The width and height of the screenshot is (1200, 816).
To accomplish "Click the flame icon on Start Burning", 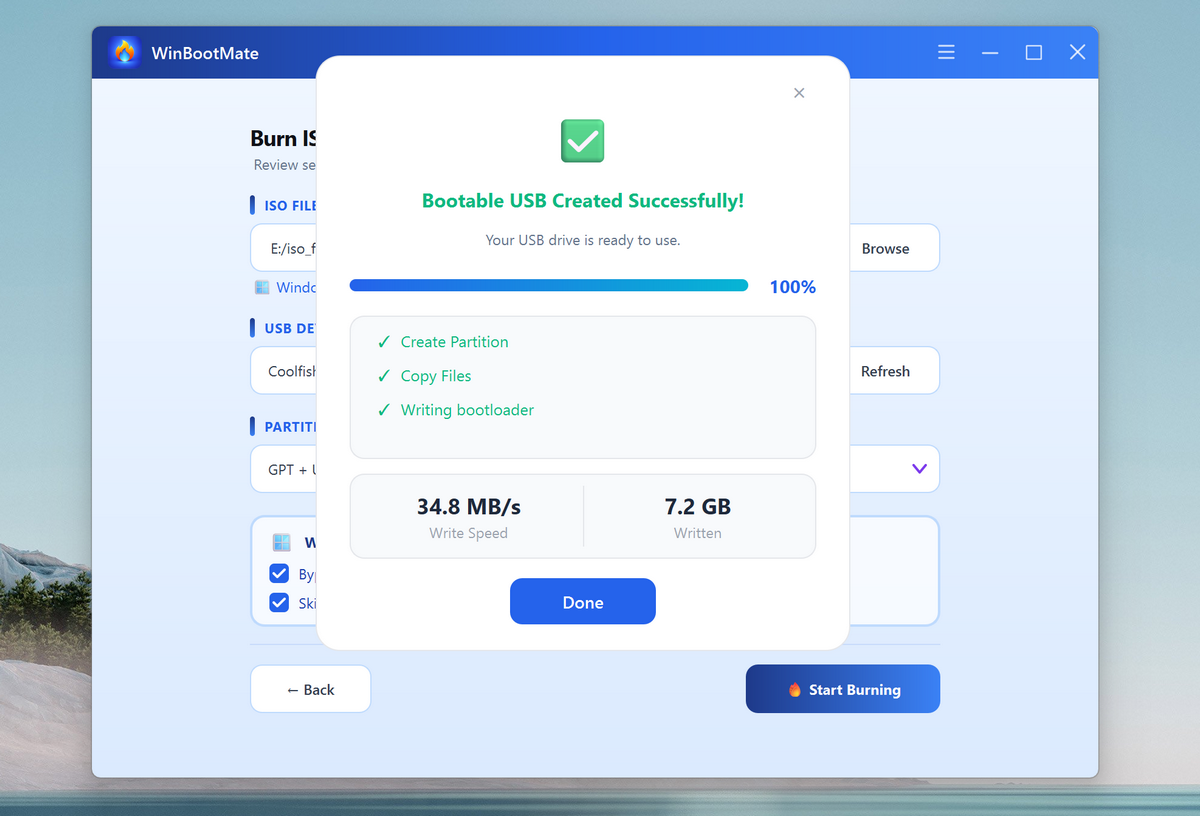I will [x=795, y=690].
